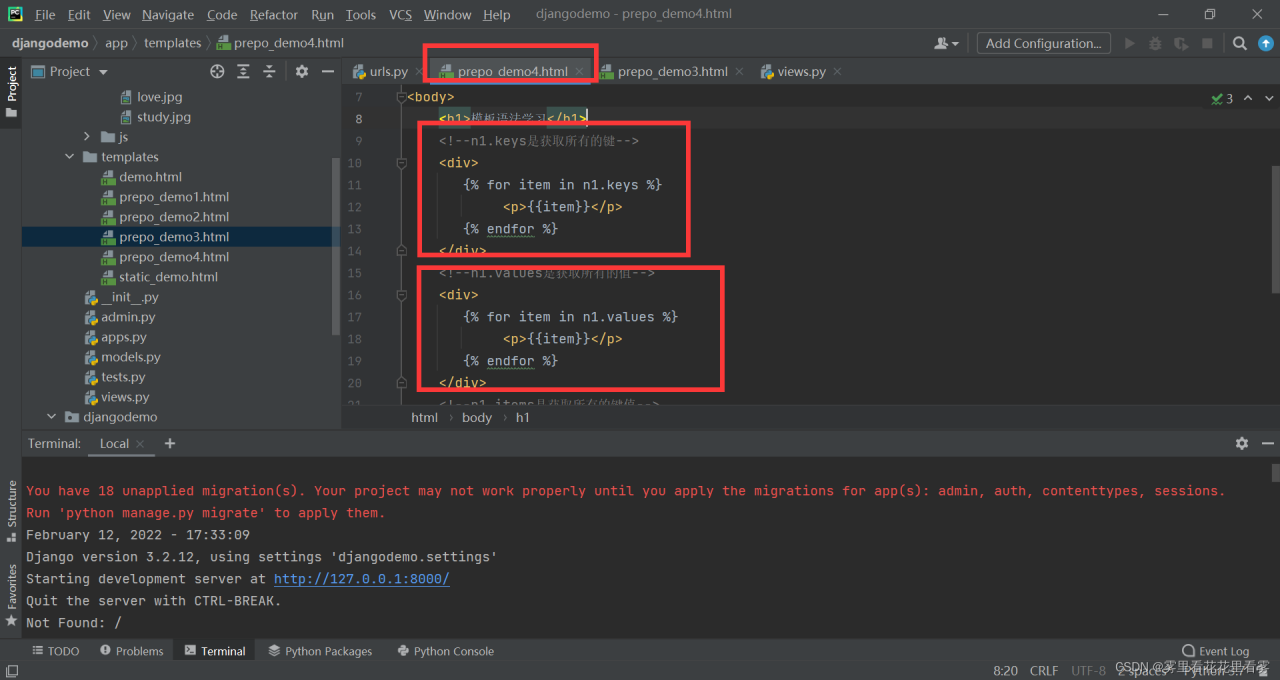
Task: Switch to the views.py editor tab
Action: coord(800,72)
